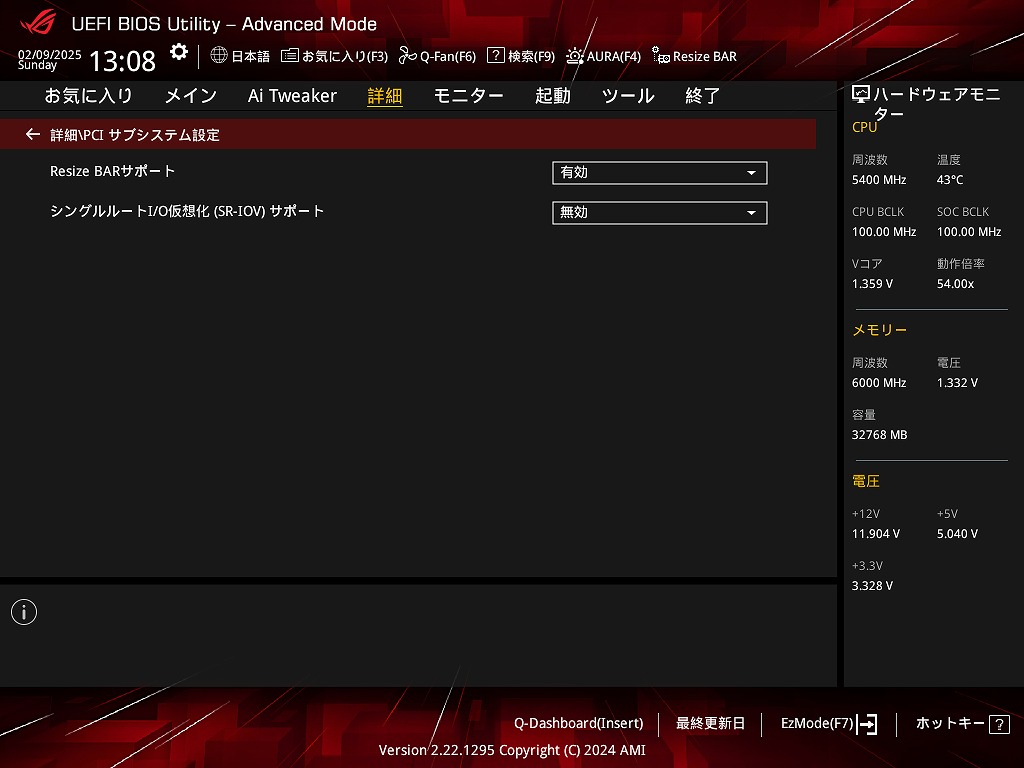Click the EzMode(F7) exit arrow icon
This screenshot has height=768, width=1024.
[x=867, y=724]
